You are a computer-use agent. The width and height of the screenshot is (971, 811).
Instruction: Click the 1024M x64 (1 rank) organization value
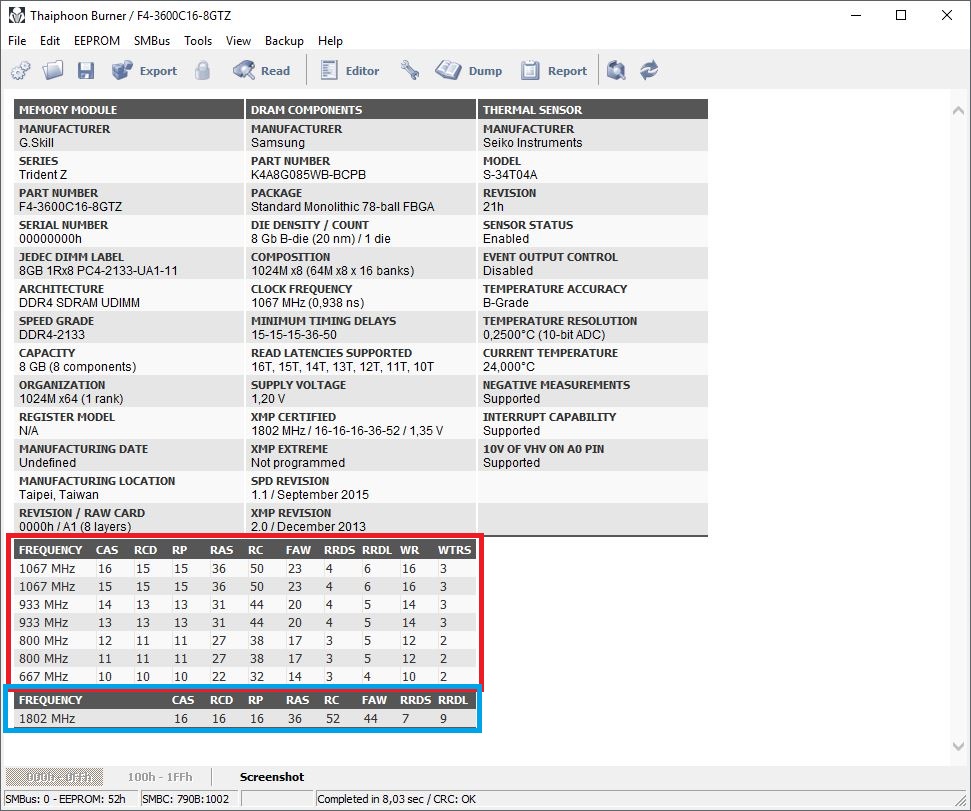click(71, 399)
